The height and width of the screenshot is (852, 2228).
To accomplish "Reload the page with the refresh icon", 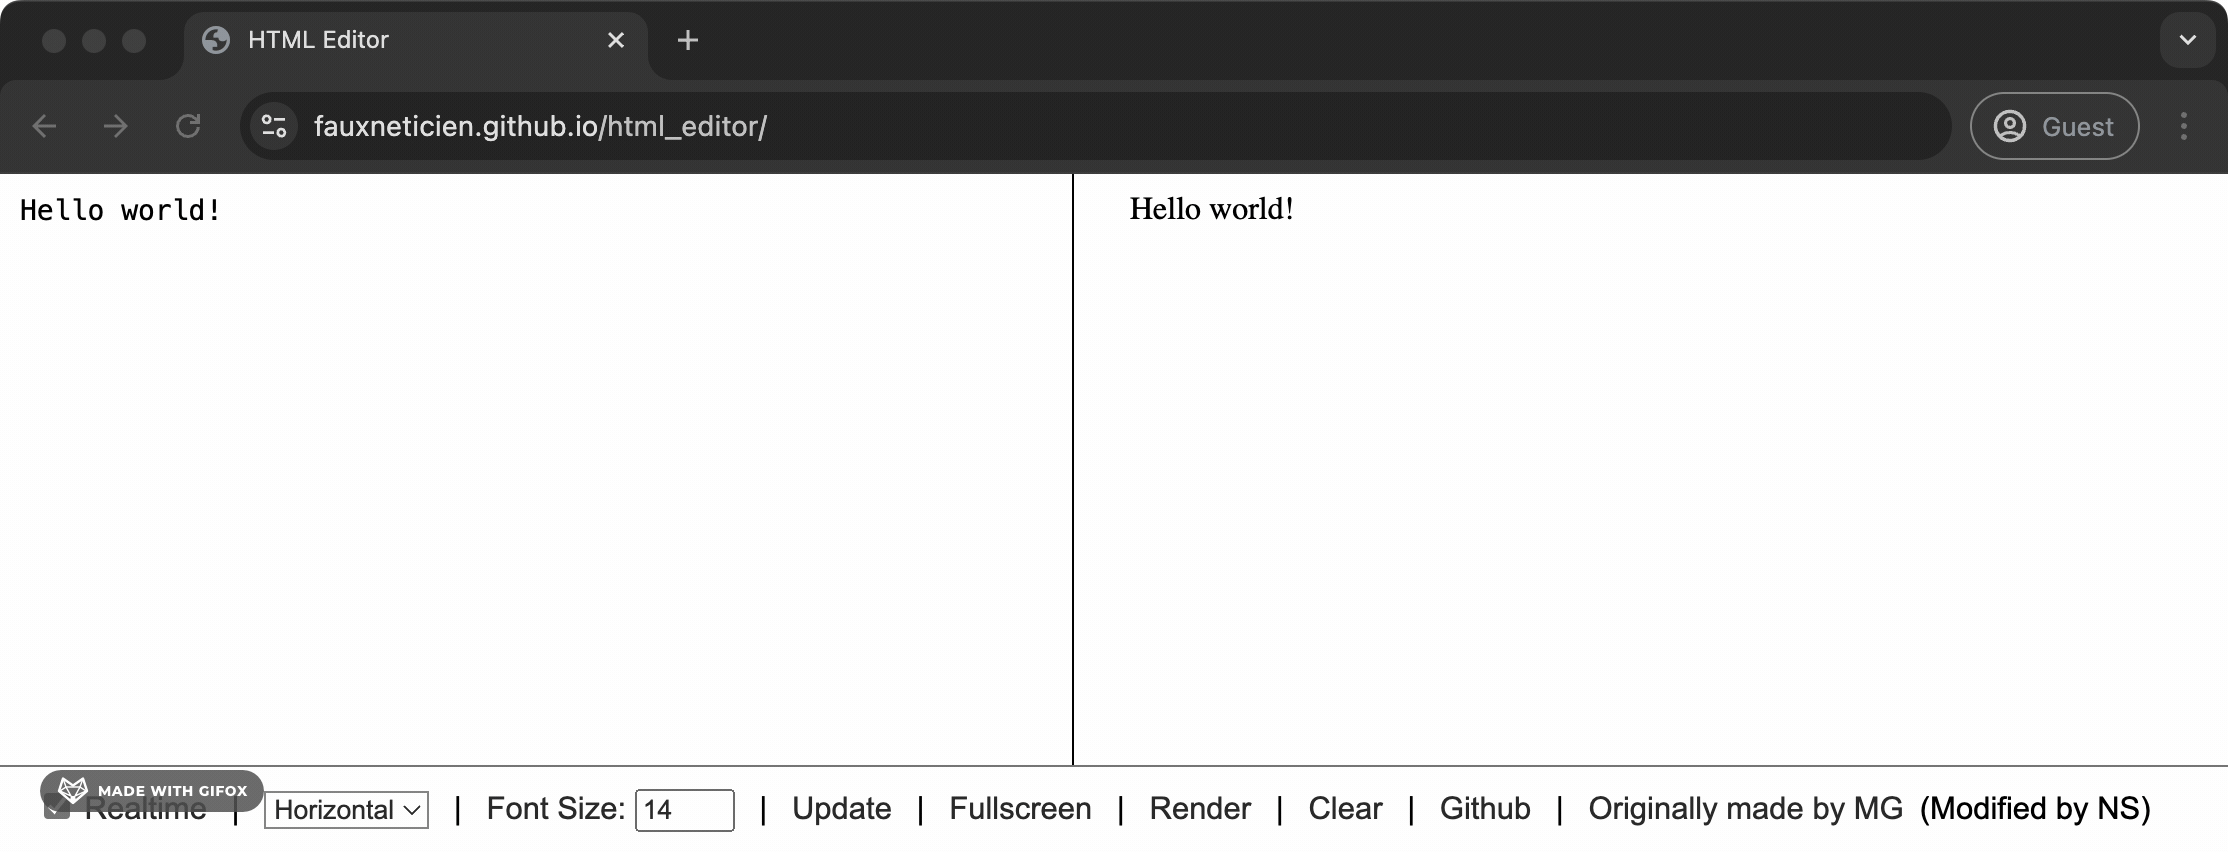I will click(188, 126).
